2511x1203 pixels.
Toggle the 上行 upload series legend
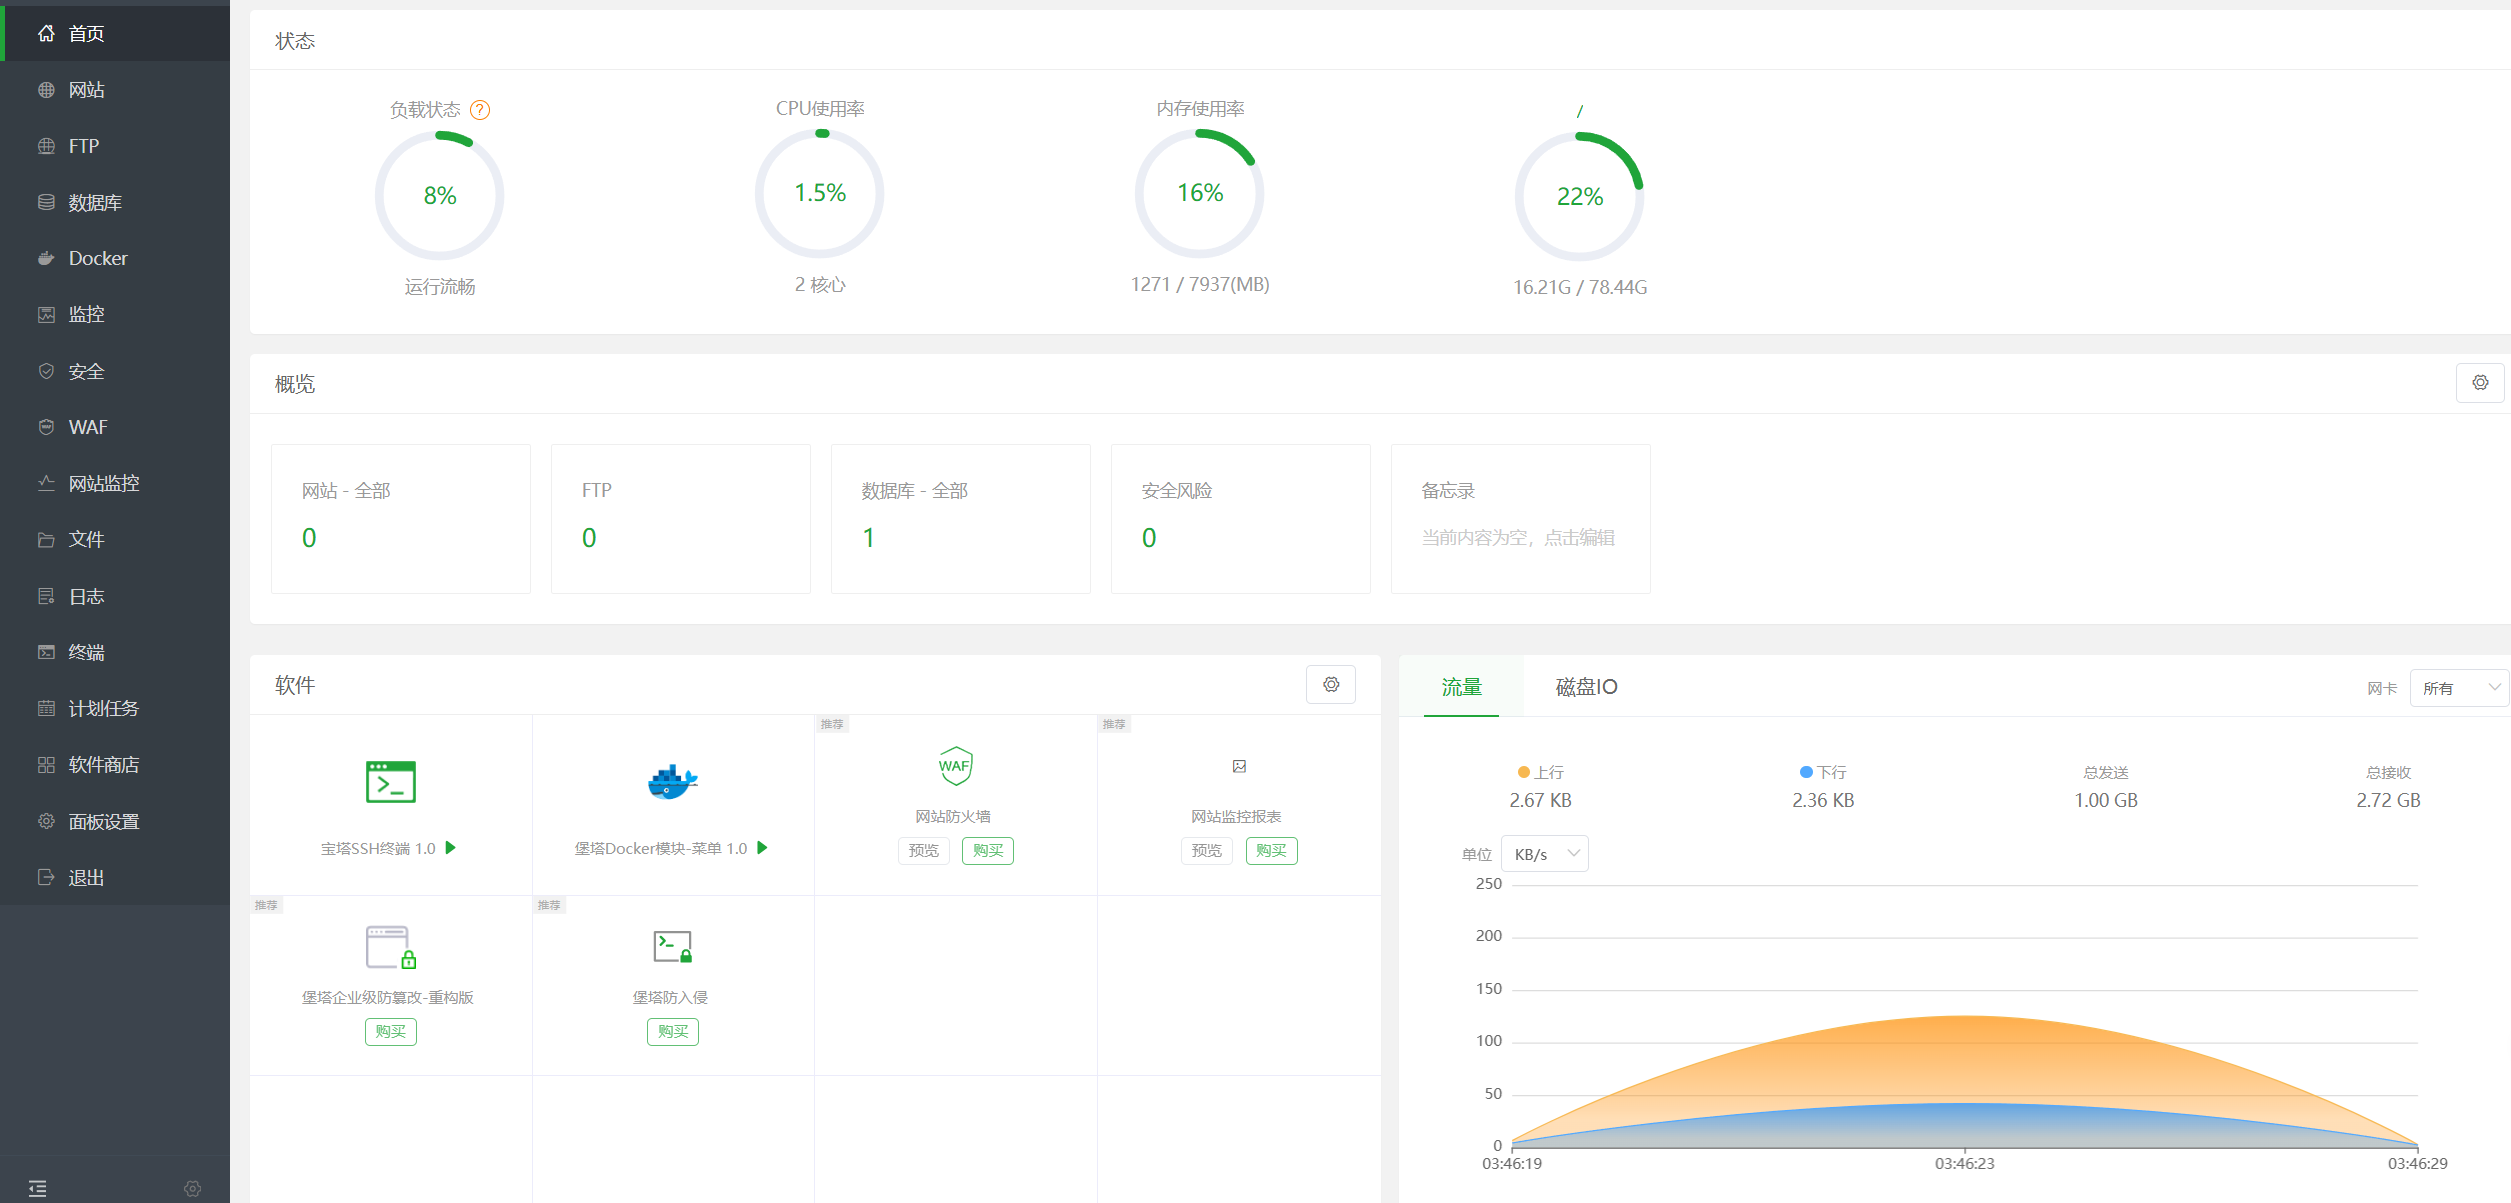[x=1540, y=772]
